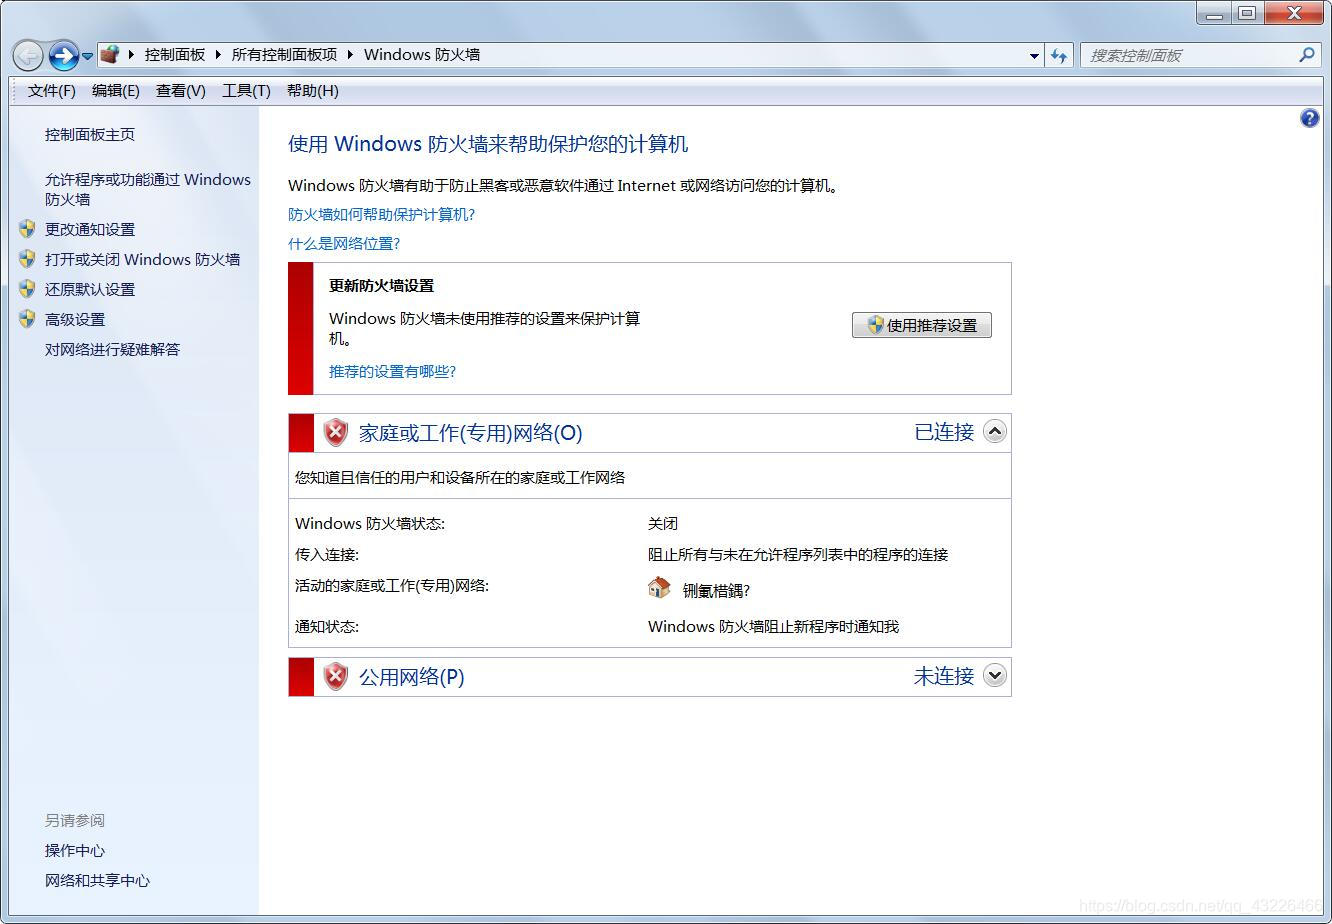The image size is (1332, 924).
Task: Click the shield icon beside 高级设置
Action: tap(27, 319)
